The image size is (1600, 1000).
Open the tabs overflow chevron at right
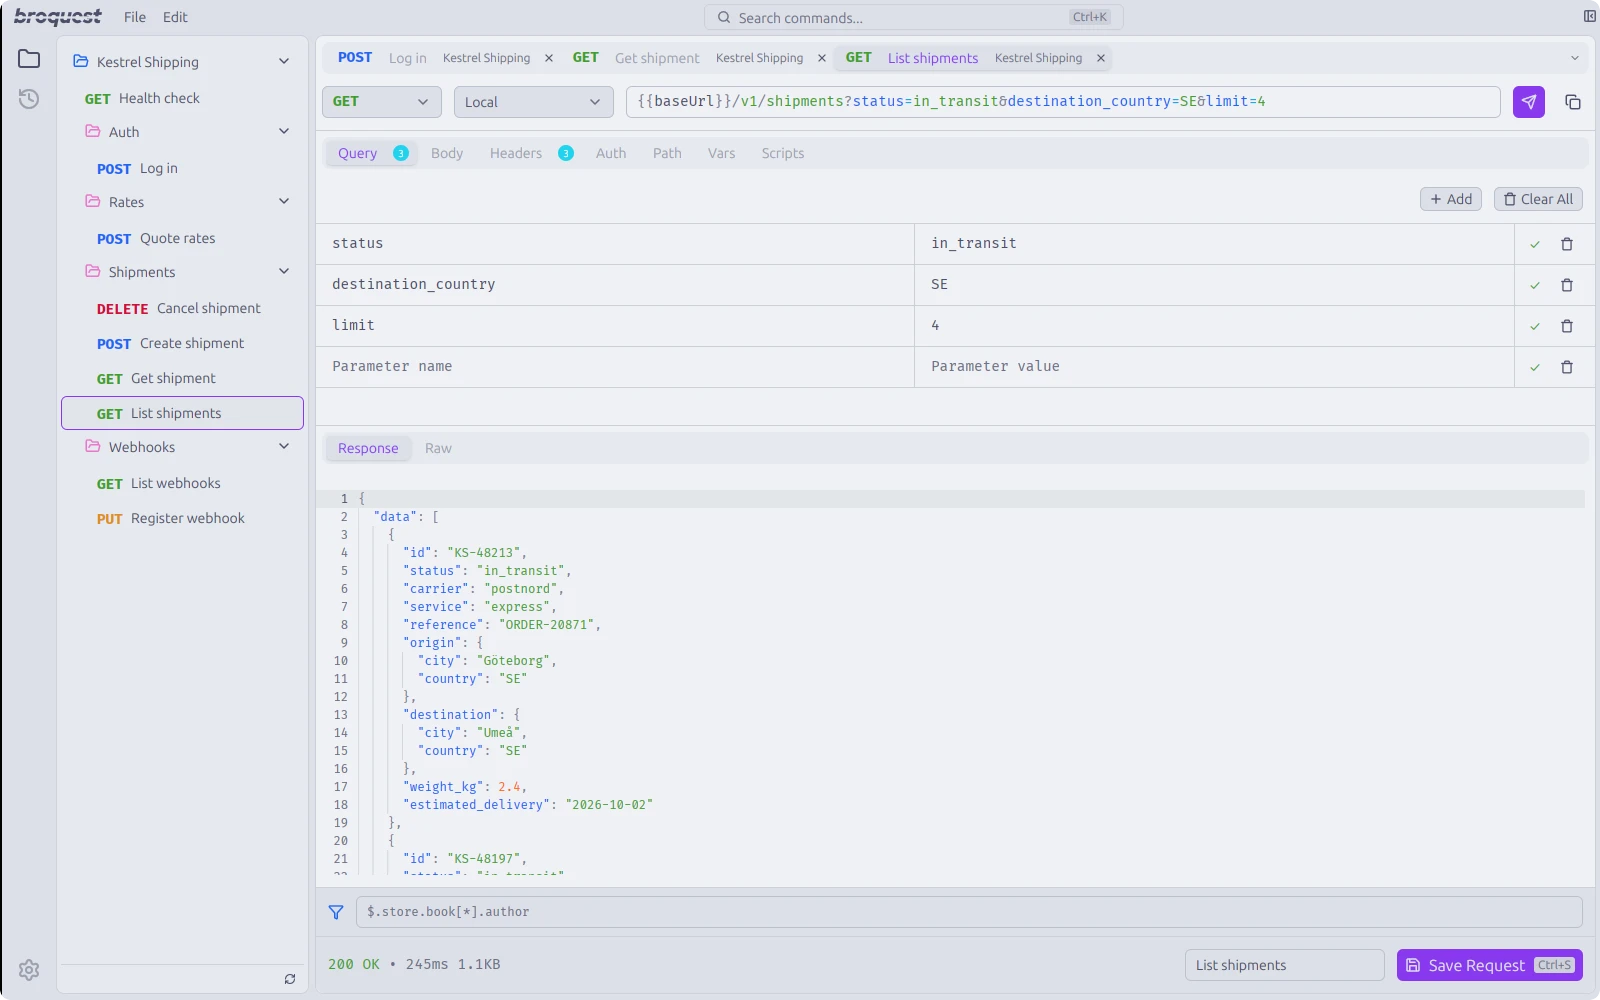click(x=1575, y=58)
